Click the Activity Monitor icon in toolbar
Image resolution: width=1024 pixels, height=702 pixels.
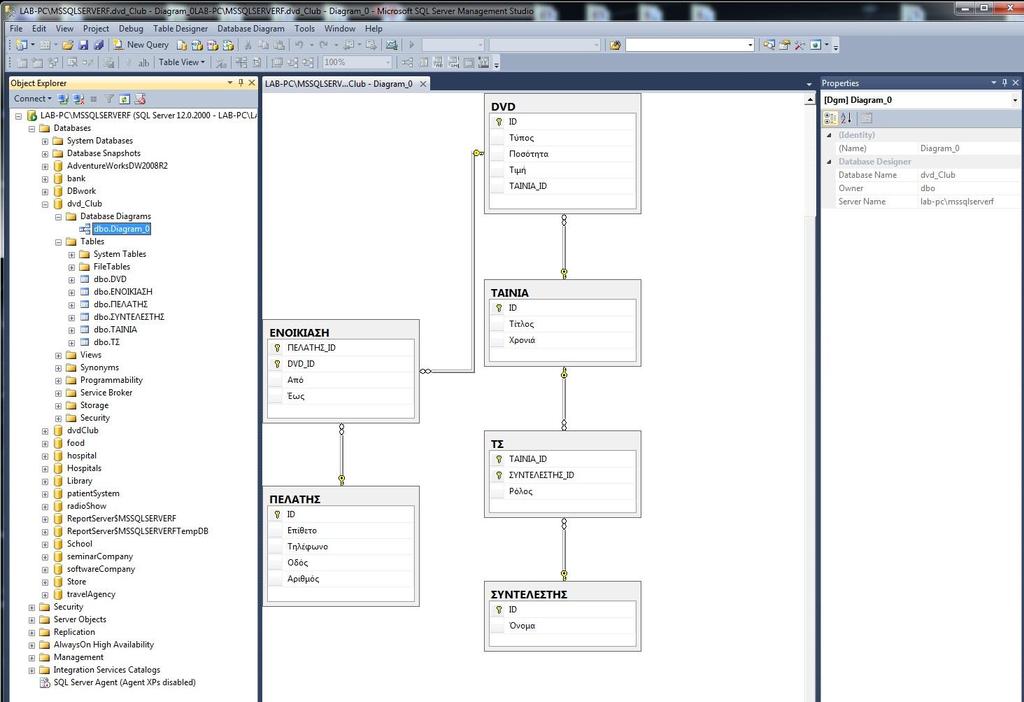tap(391, 45)
